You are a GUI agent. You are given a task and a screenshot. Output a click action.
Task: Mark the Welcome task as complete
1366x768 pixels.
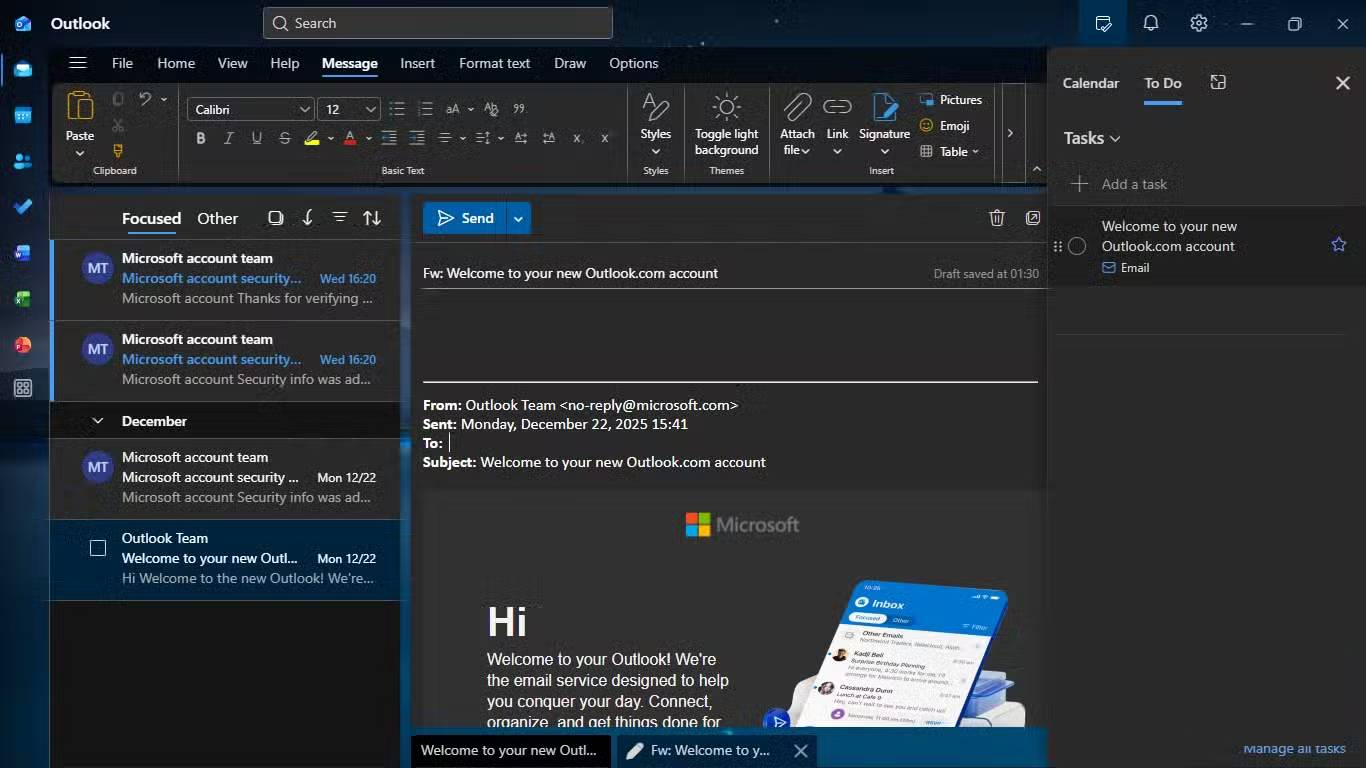[x=1077, y=246]
